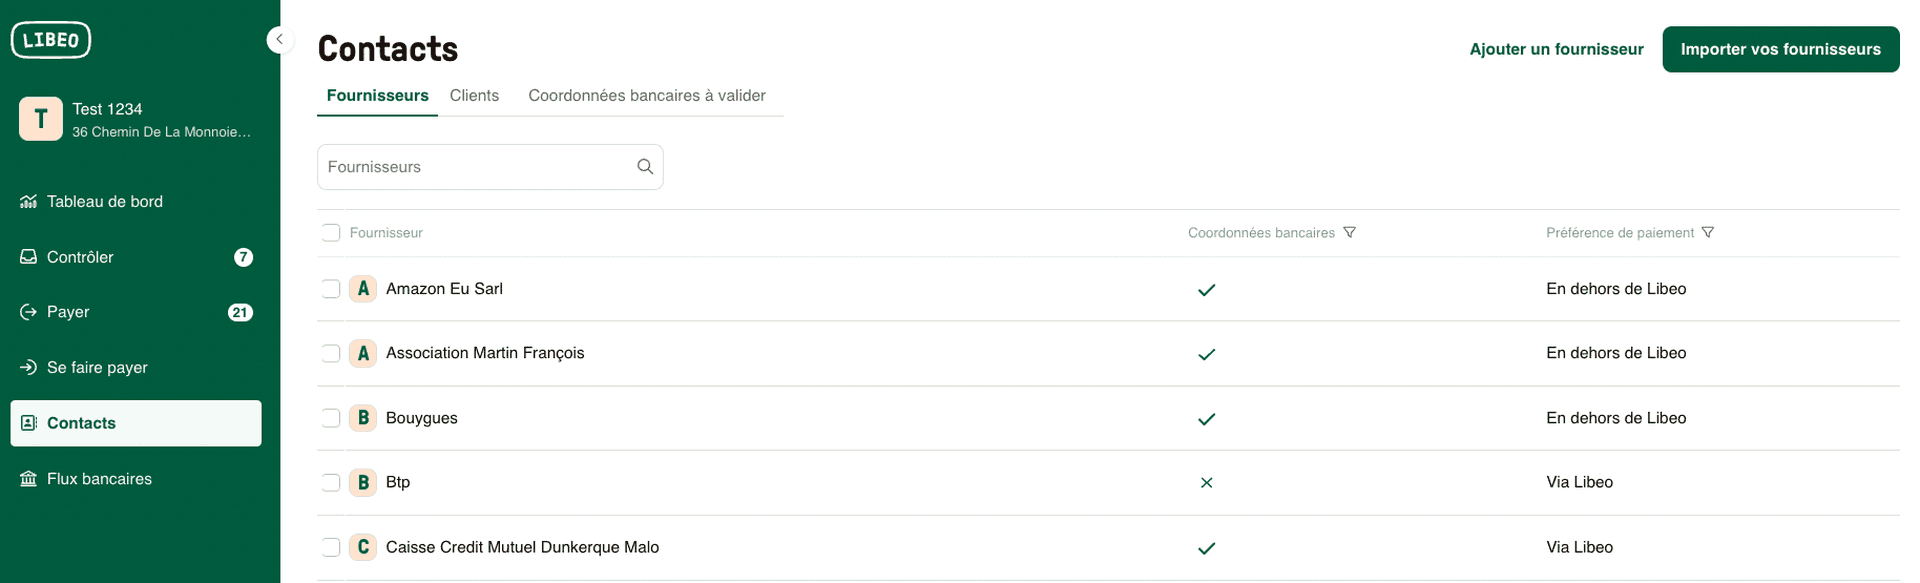
Task: Check the Btp row checkbox
Action: (330, 482)
